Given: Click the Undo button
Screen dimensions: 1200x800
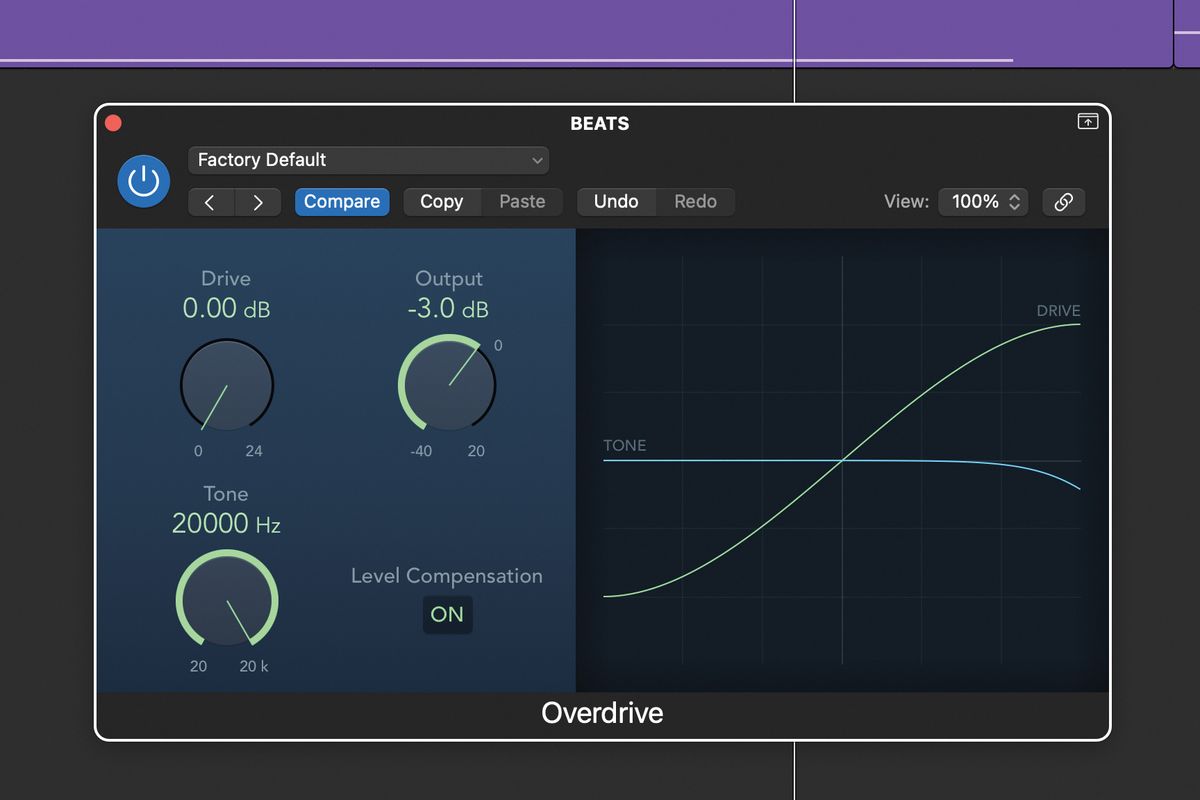Looking at the screenshot, I should click(x=616, y=201).
